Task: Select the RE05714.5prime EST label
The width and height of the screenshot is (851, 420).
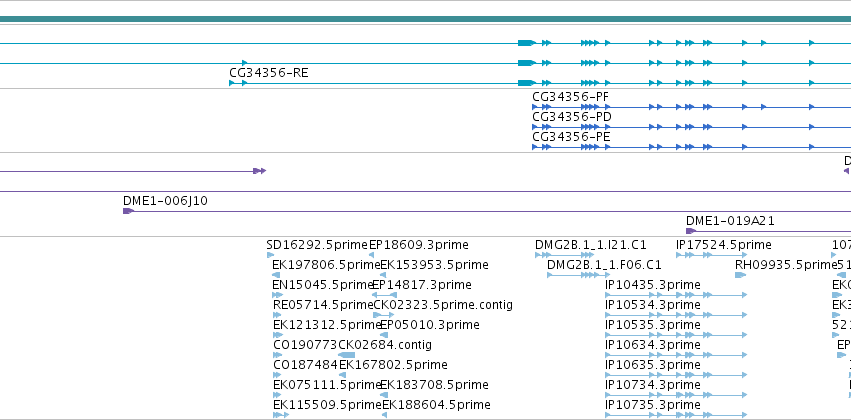Action: (x=323, y=305)
